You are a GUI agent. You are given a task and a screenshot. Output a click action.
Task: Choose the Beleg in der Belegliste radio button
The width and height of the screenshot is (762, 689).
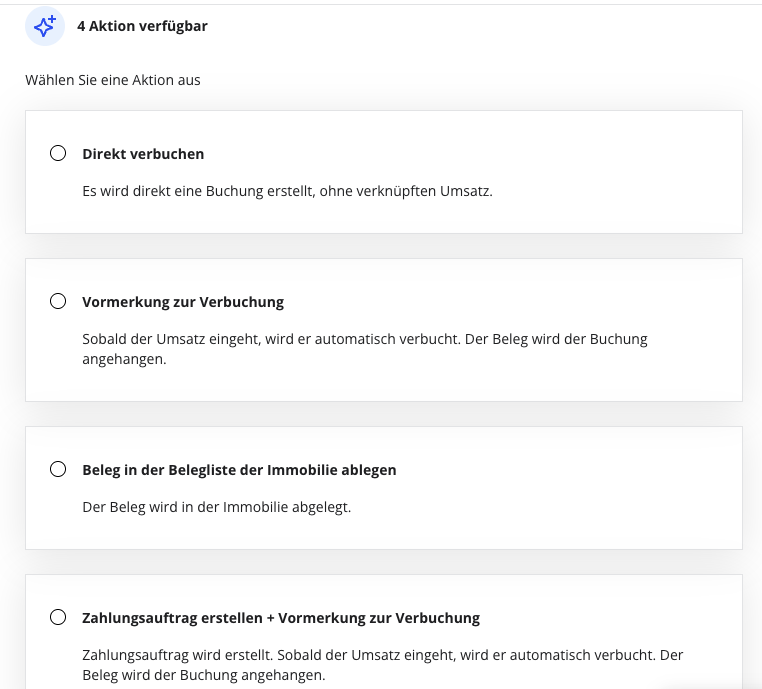coord(58,469)
